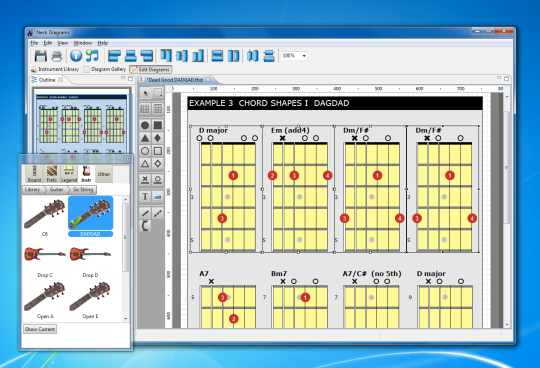This screenshot has width=540, height=368.
Task: Choose the Open A tuning instrument
Action: (45, 299)
